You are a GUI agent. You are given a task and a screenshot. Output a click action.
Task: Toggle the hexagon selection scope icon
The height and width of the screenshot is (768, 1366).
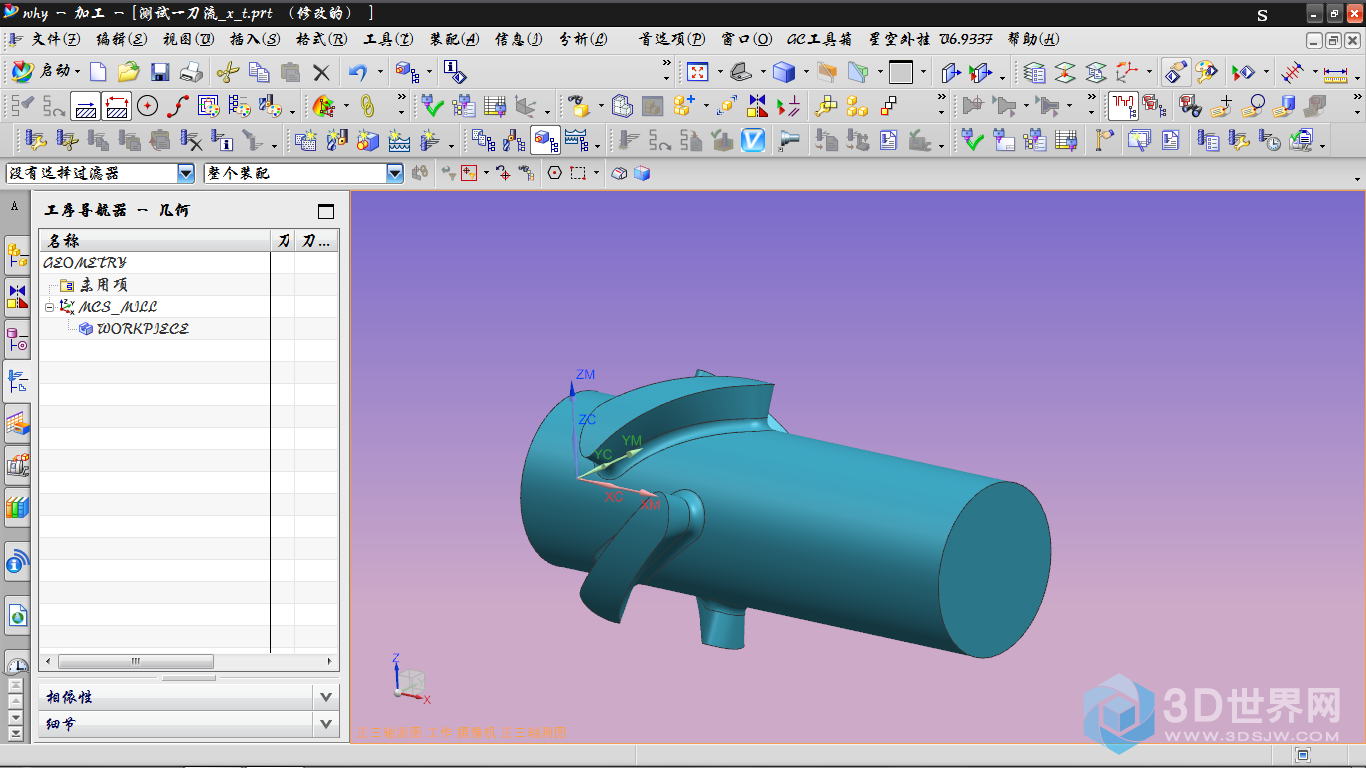555,173
